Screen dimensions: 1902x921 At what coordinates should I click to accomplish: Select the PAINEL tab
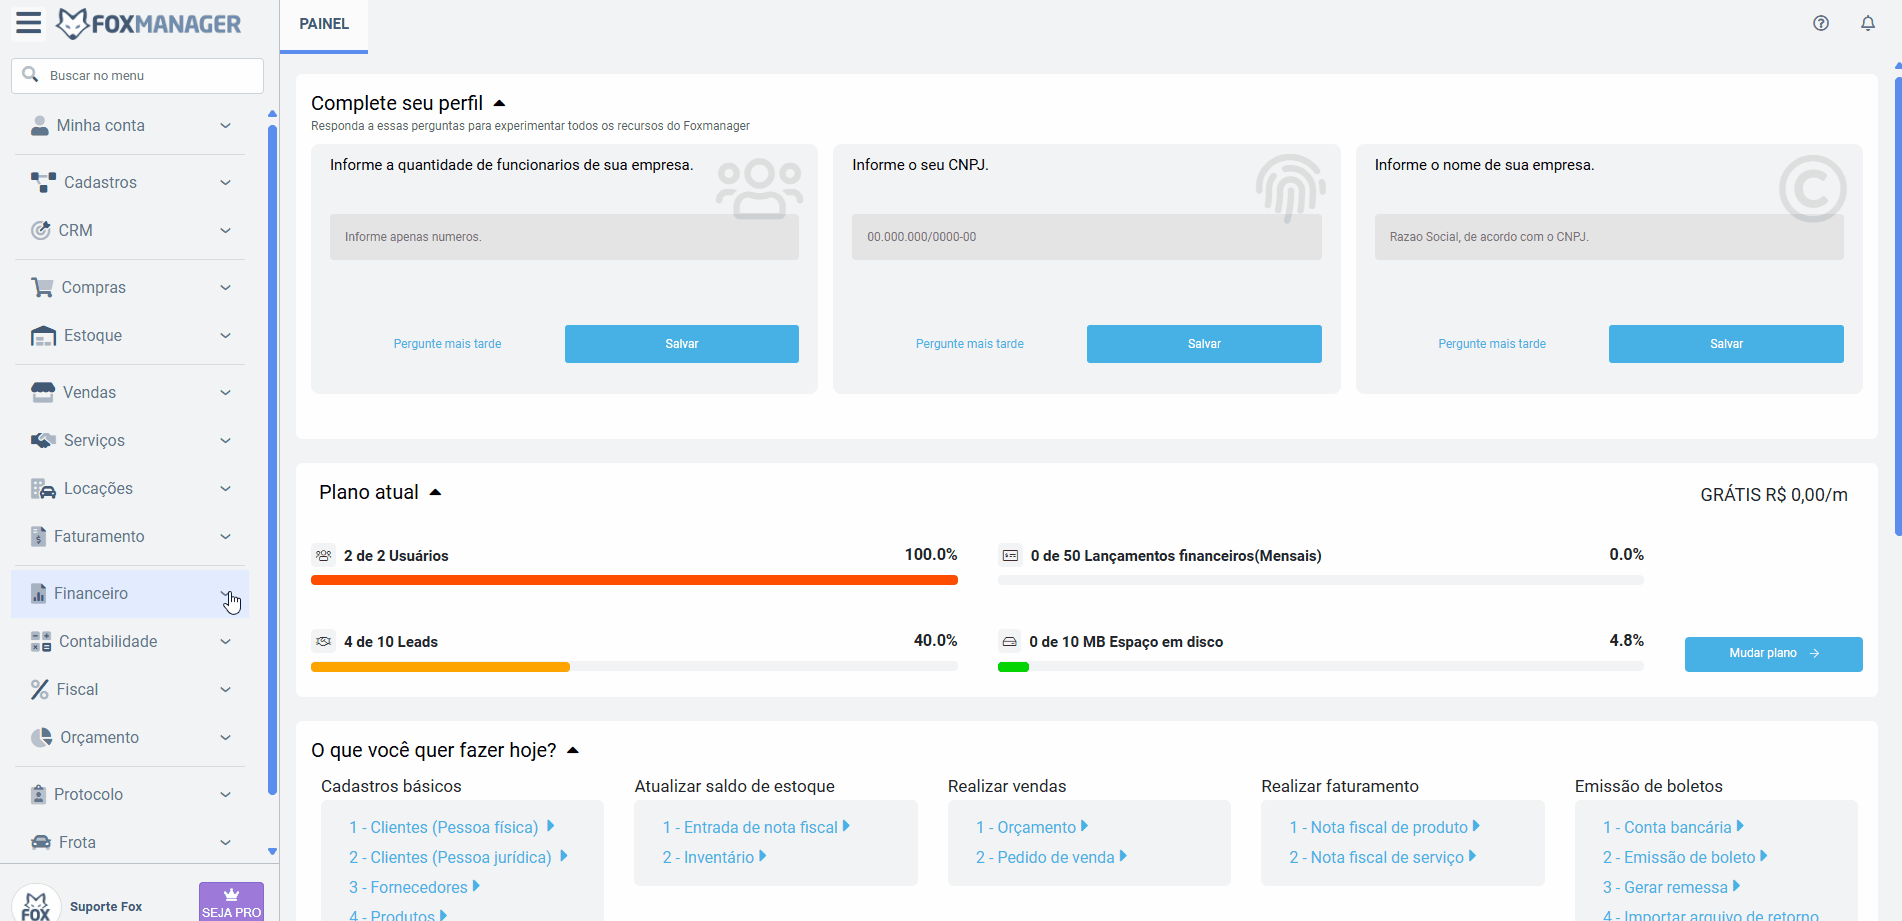[324, 24]
